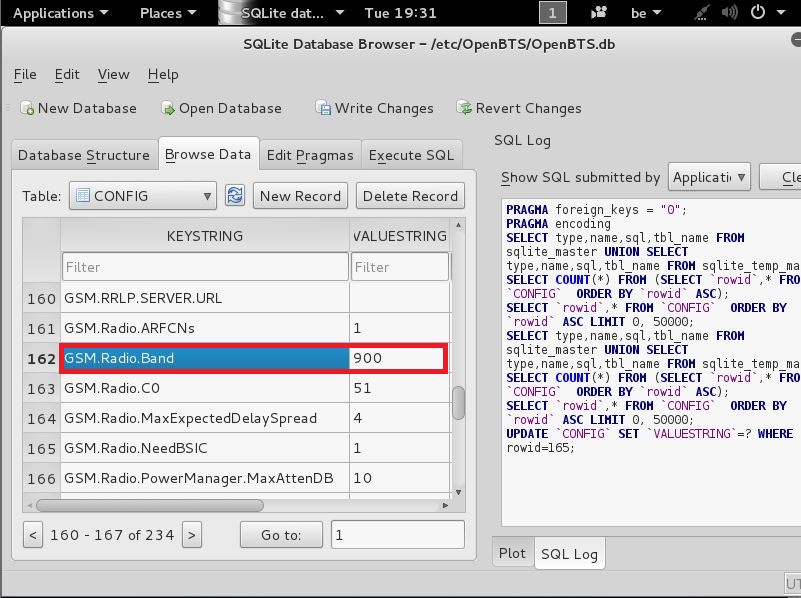Click the 'Go to:' button
Image resolution: width=801 pixels, height=598 pixels.
click(281, 535)
